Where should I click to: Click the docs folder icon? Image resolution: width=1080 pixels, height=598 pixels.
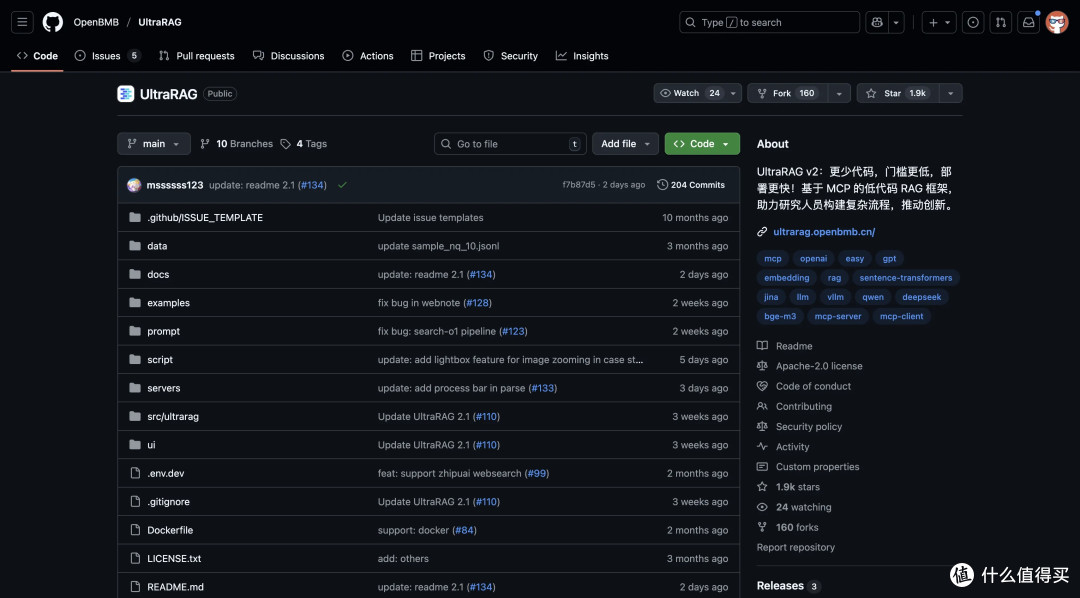click(135, 274)
